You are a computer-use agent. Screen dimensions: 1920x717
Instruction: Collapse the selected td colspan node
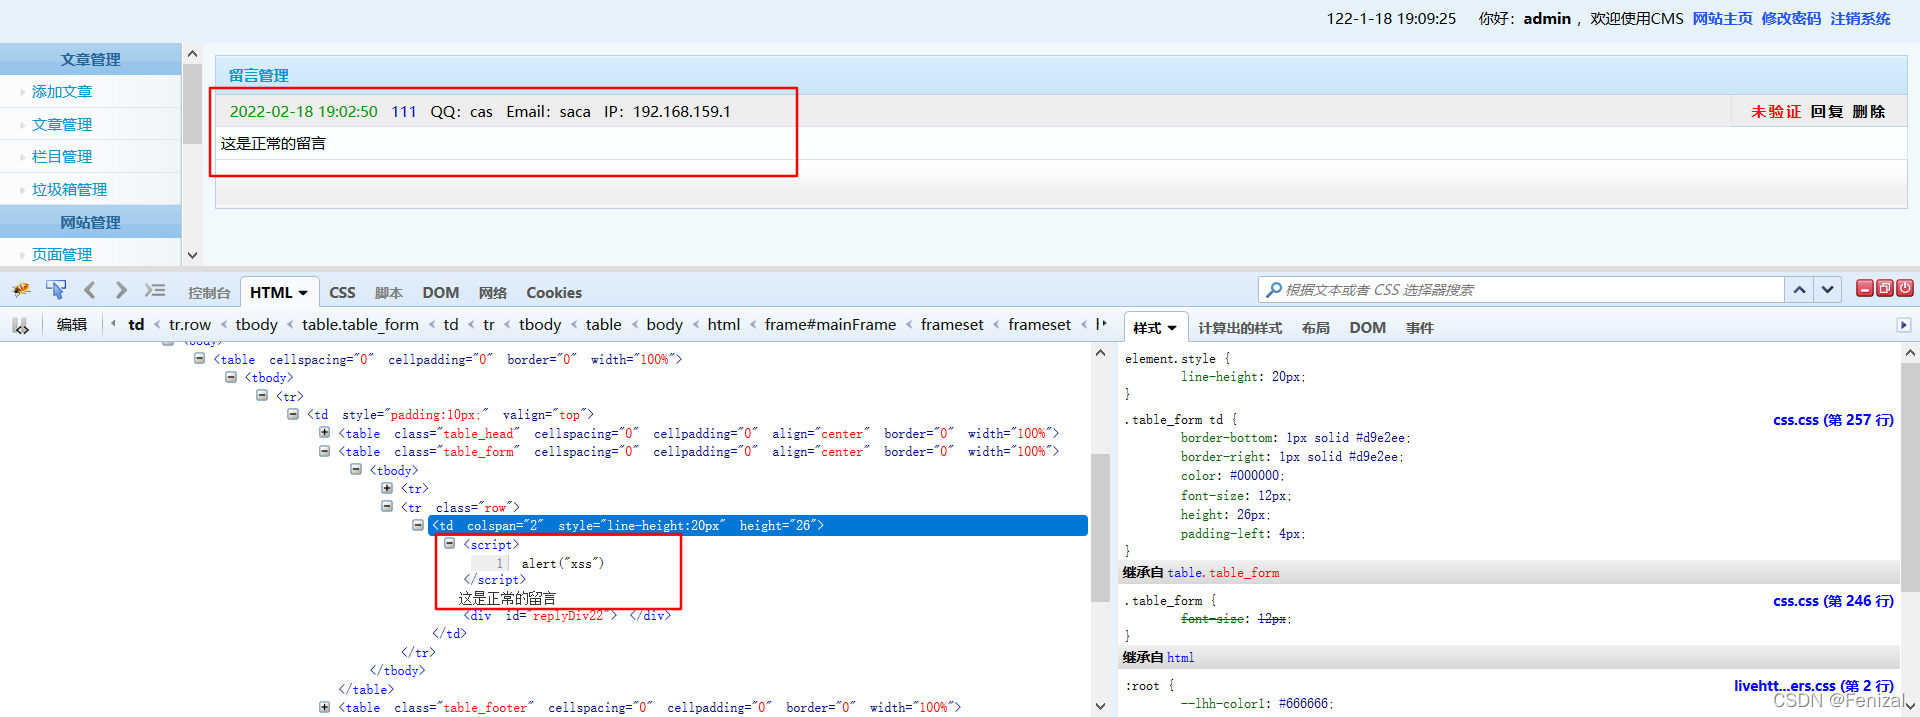pyautogui.click(x=418, y=525)
